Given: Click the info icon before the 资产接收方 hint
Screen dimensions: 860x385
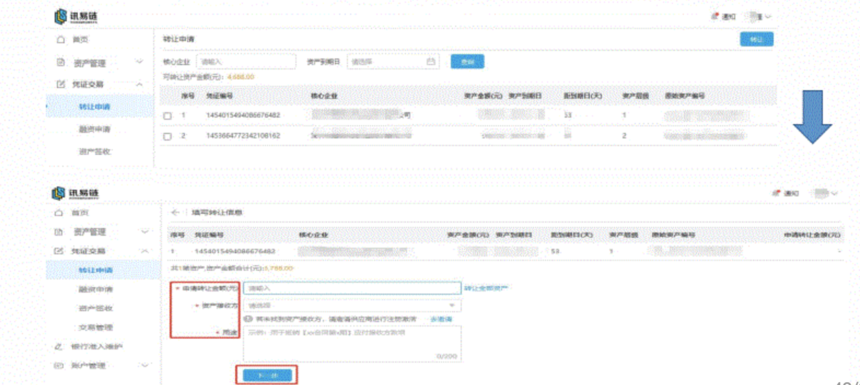Looking at the screenshot, I should [x=248, y=319].
